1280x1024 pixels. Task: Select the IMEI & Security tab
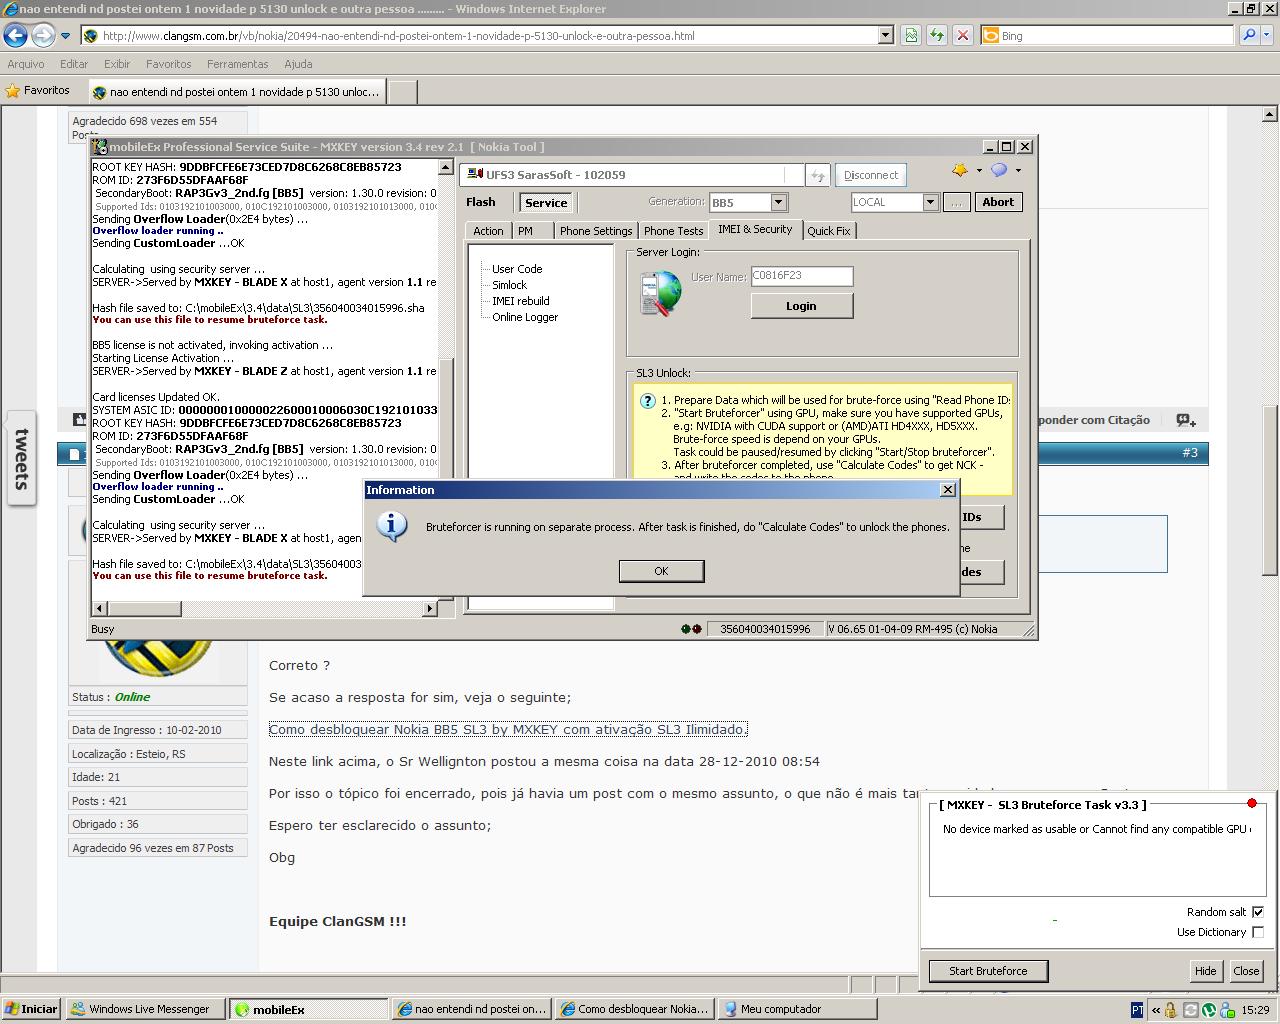click(x=755, y=229)
